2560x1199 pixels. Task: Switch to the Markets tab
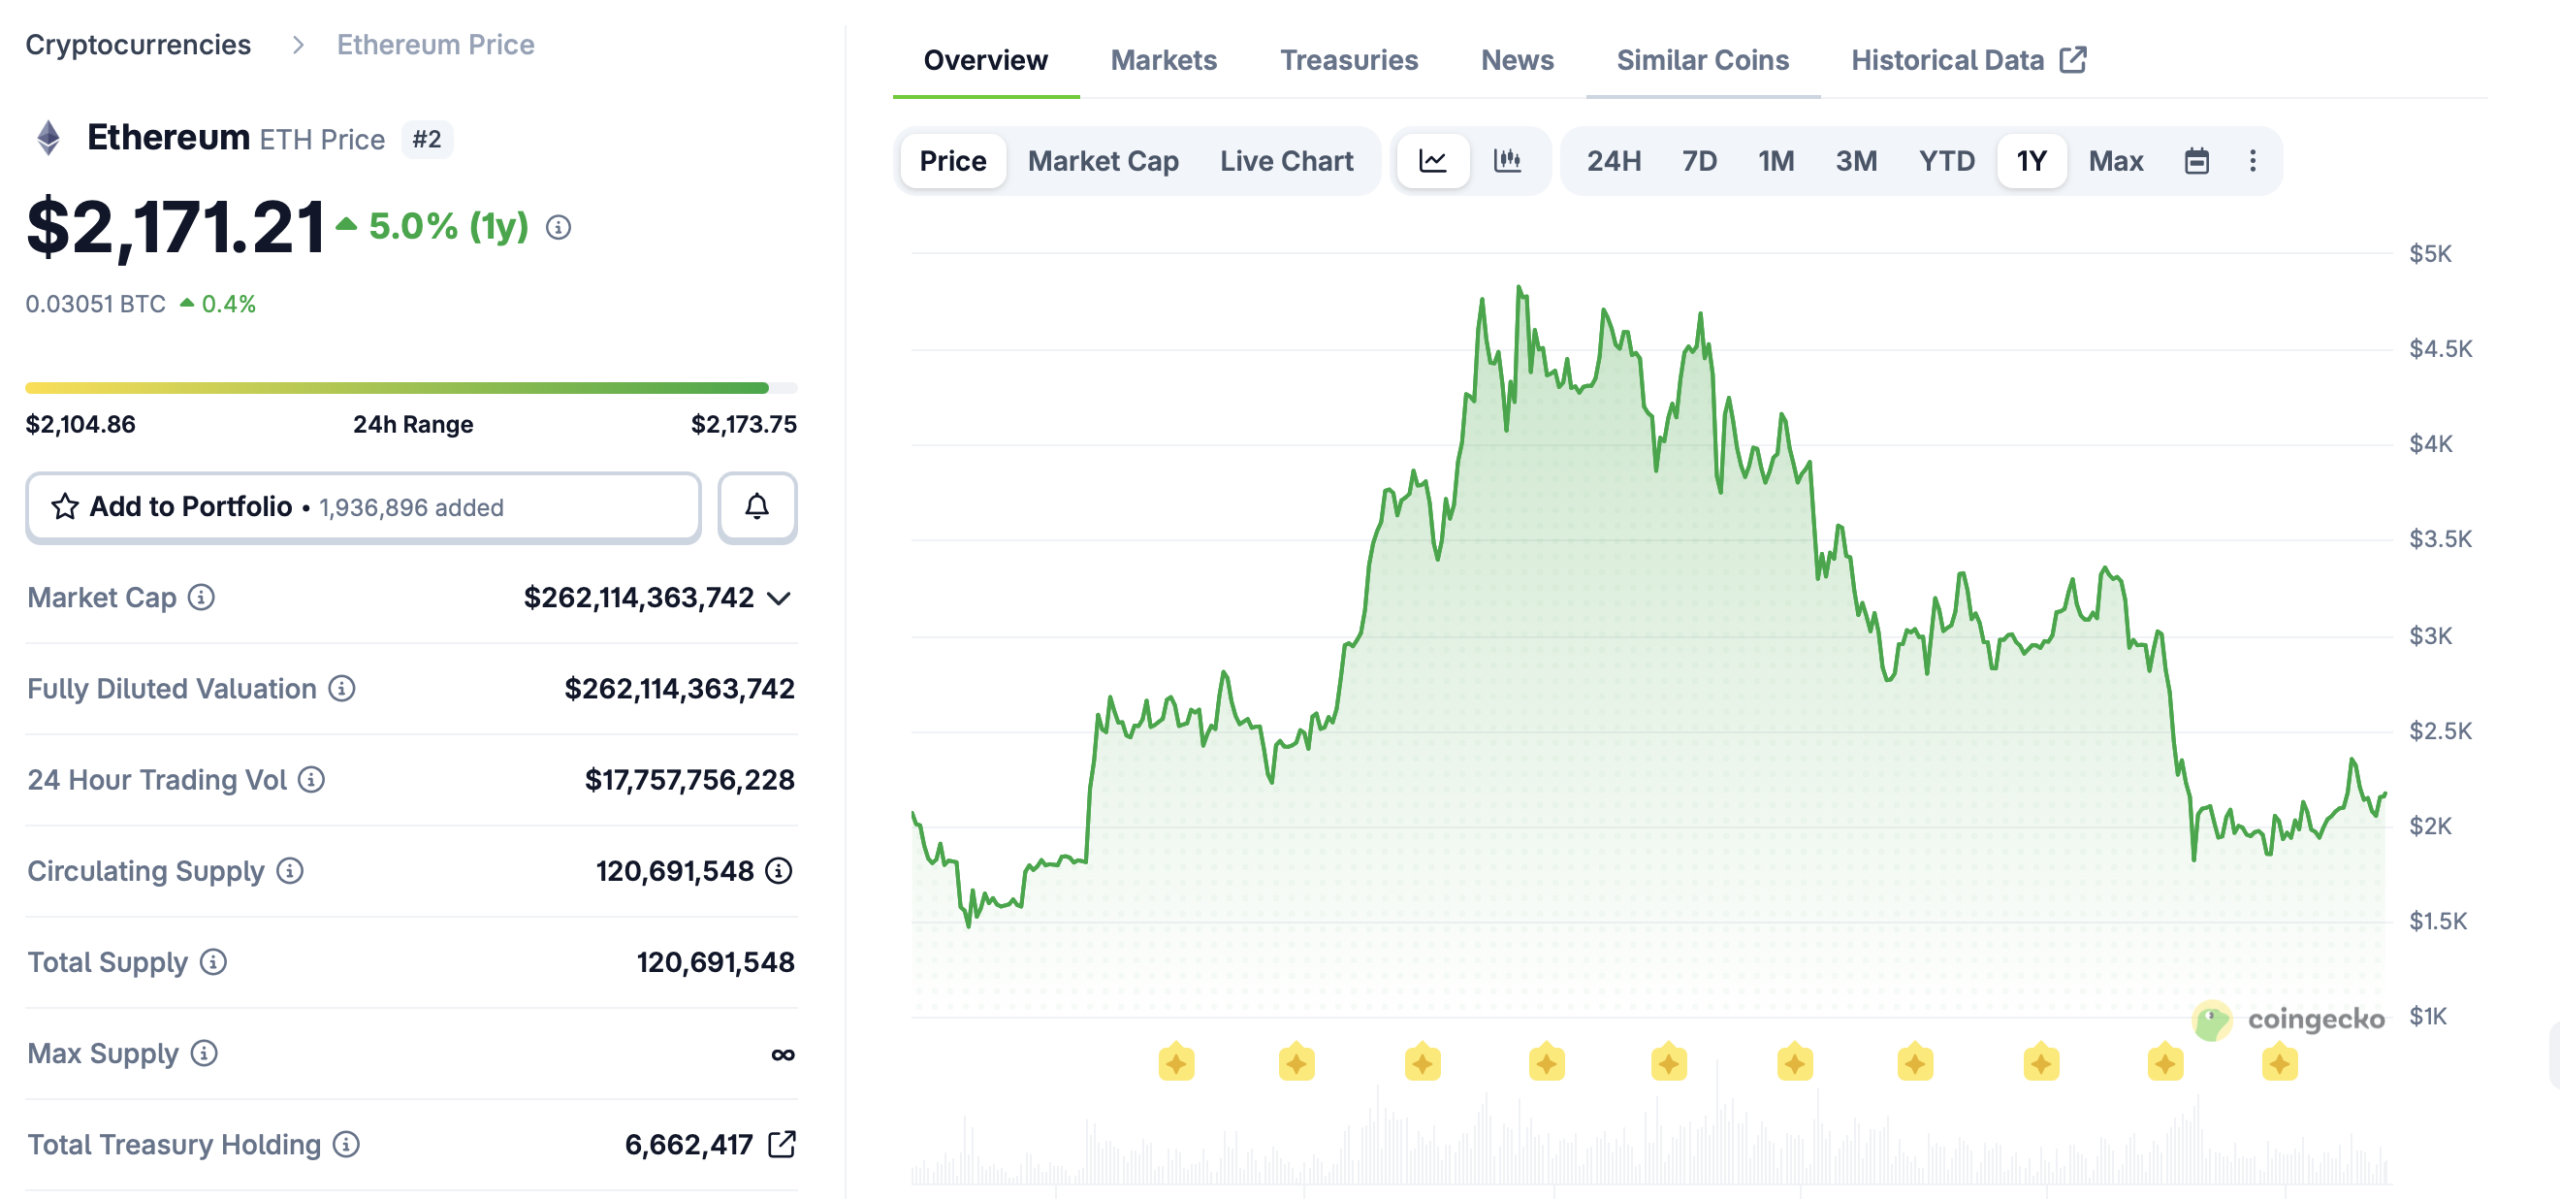pyautogui.click(x=1162, y=60)
